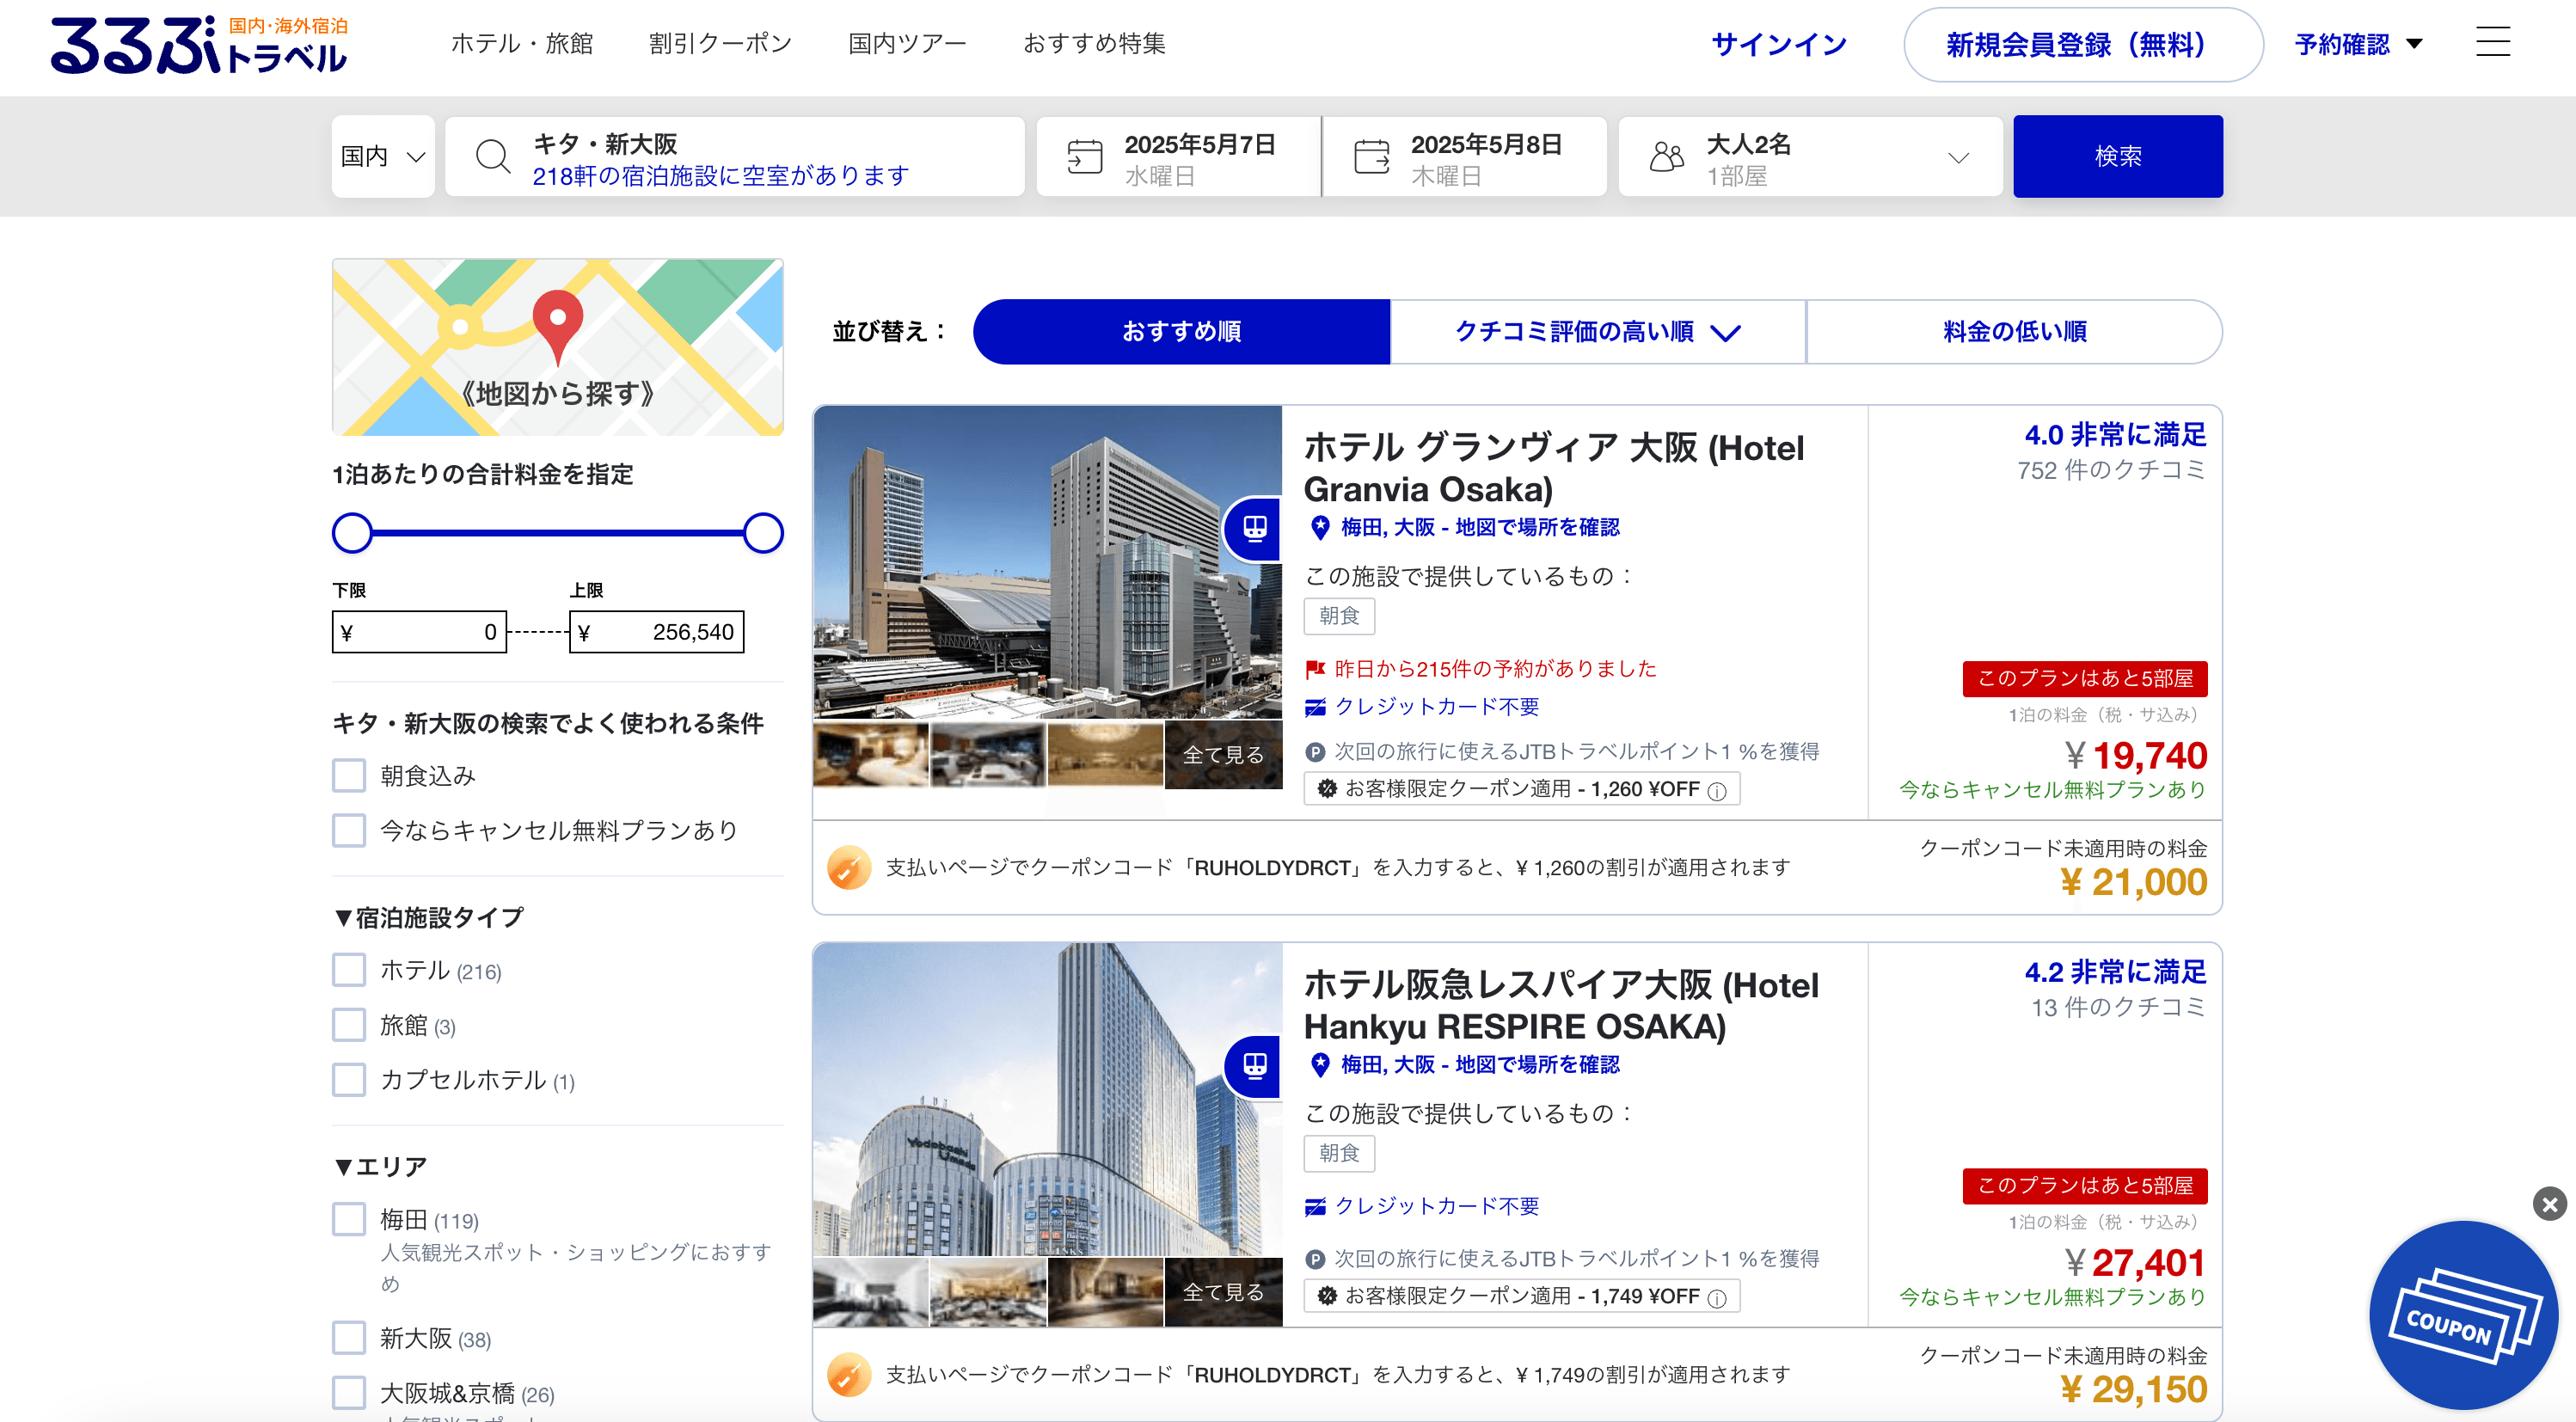Open the 予約確認 dropdown menu
The image size is (2576, 1422).
point(2358,44)
